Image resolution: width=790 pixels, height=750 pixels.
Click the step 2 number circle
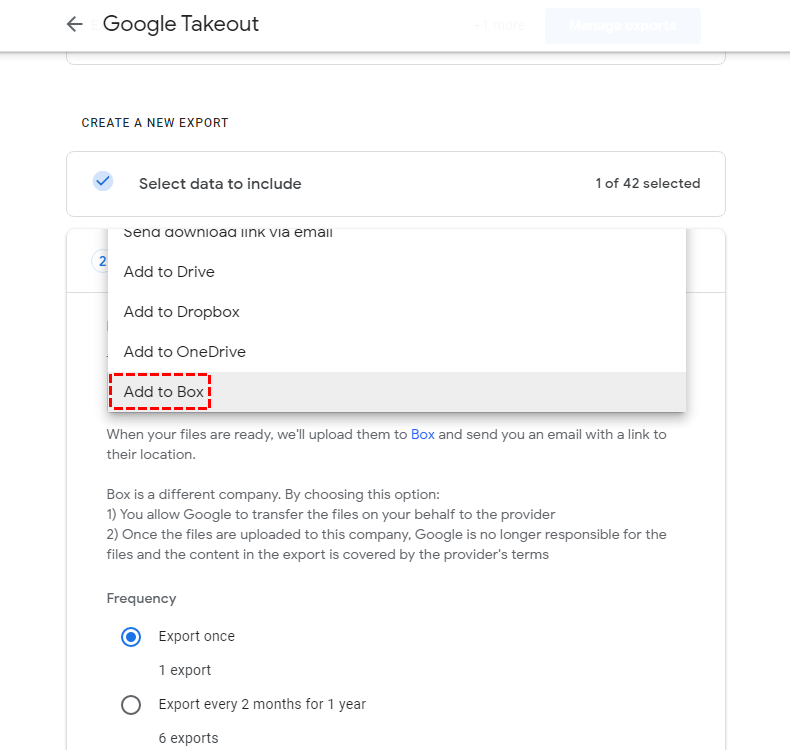click(100, 261)
